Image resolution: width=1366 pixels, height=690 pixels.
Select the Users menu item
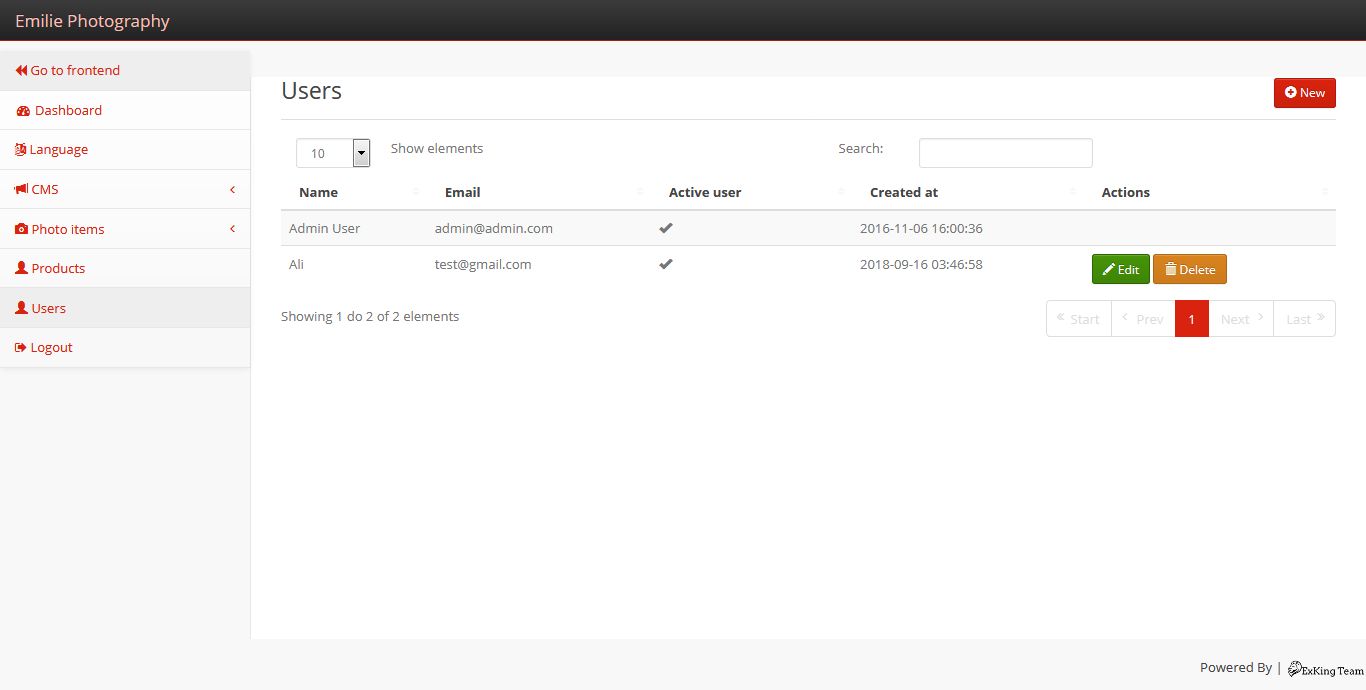pyautogui.click(x=125, y=308)
